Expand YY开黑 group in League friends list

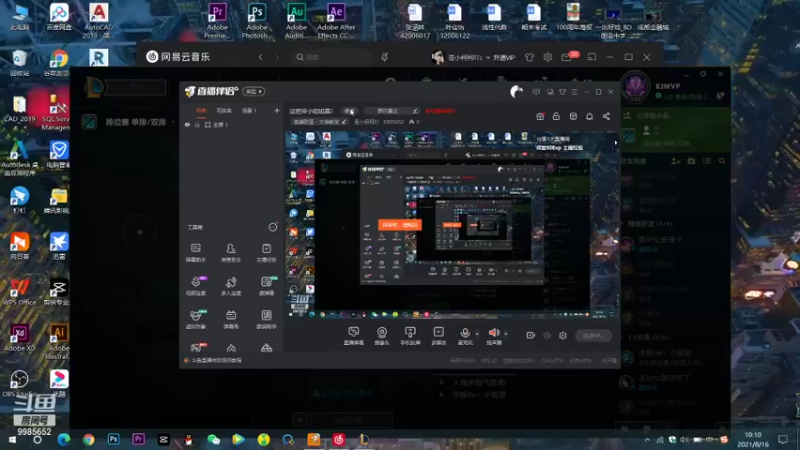[647, 338]
